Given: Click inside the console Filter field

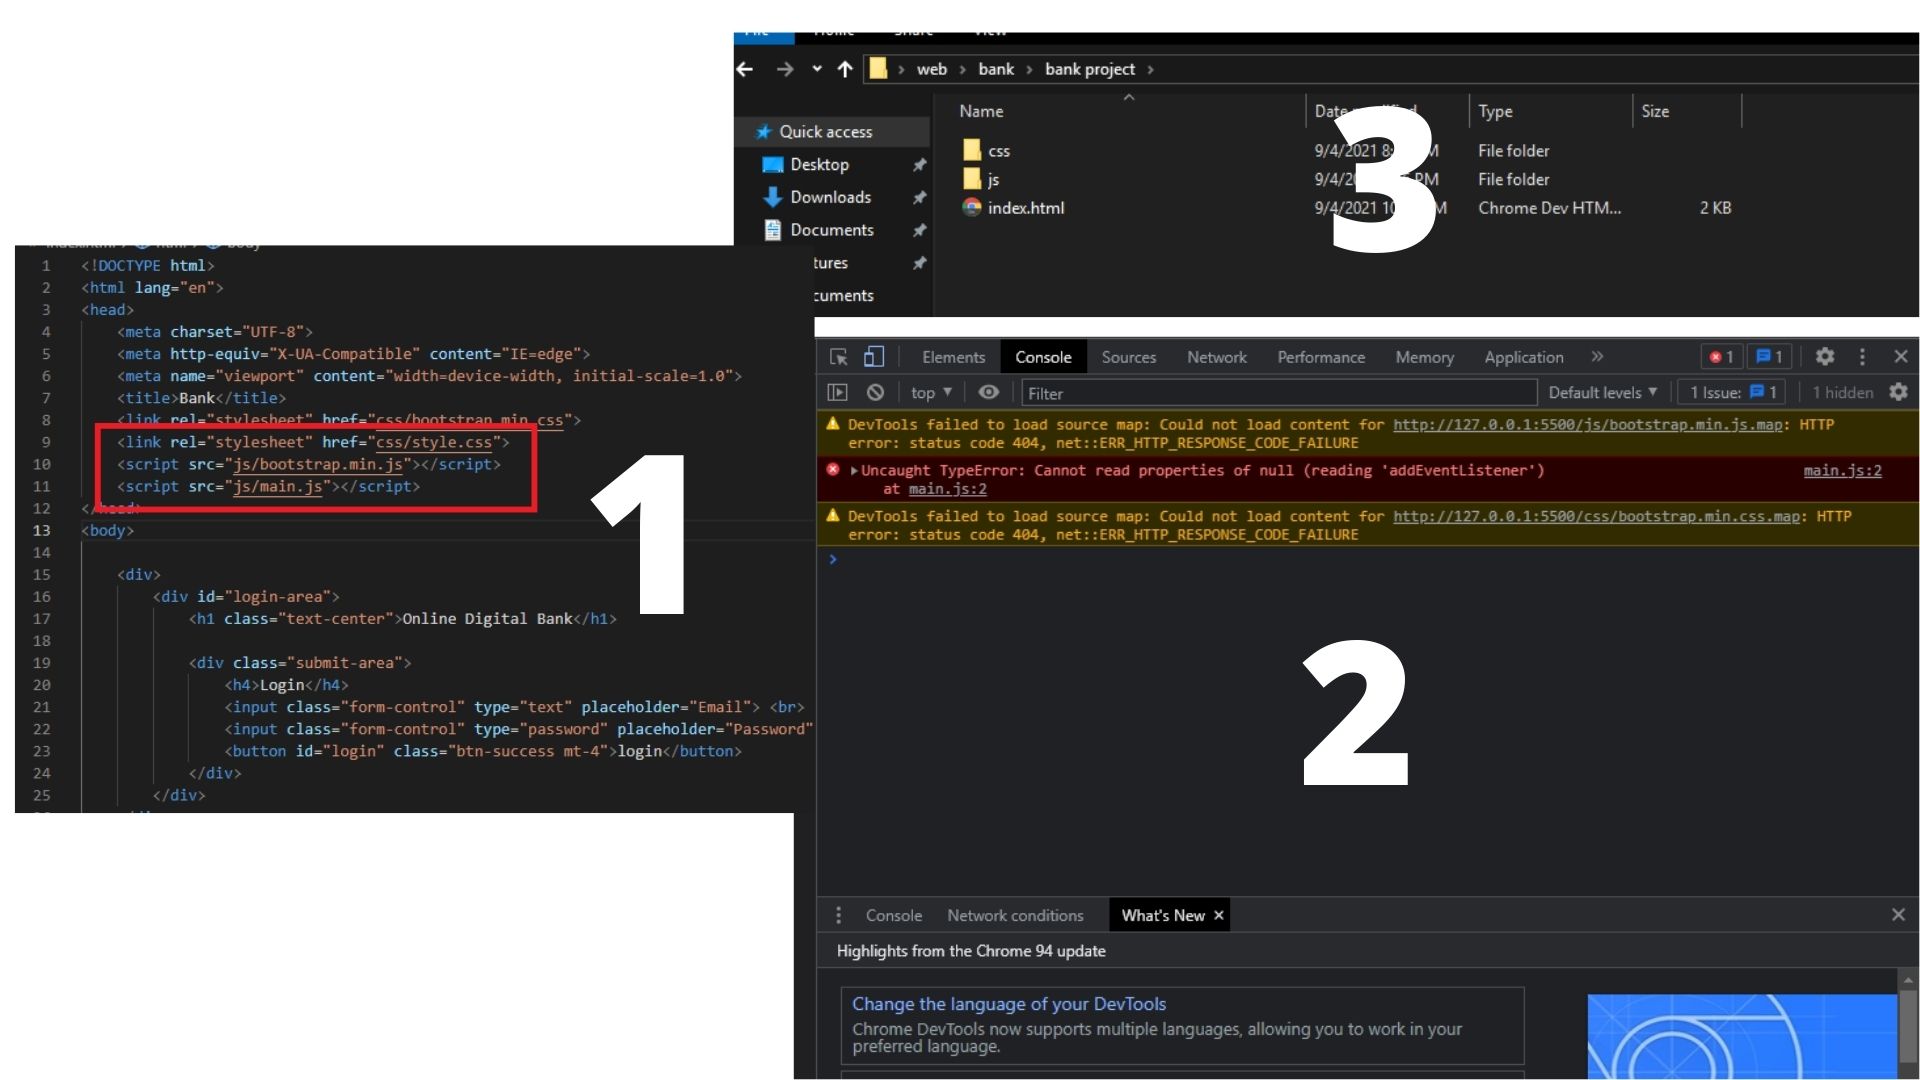Looking at the screenshot, I should click(x=1200, y=393).
